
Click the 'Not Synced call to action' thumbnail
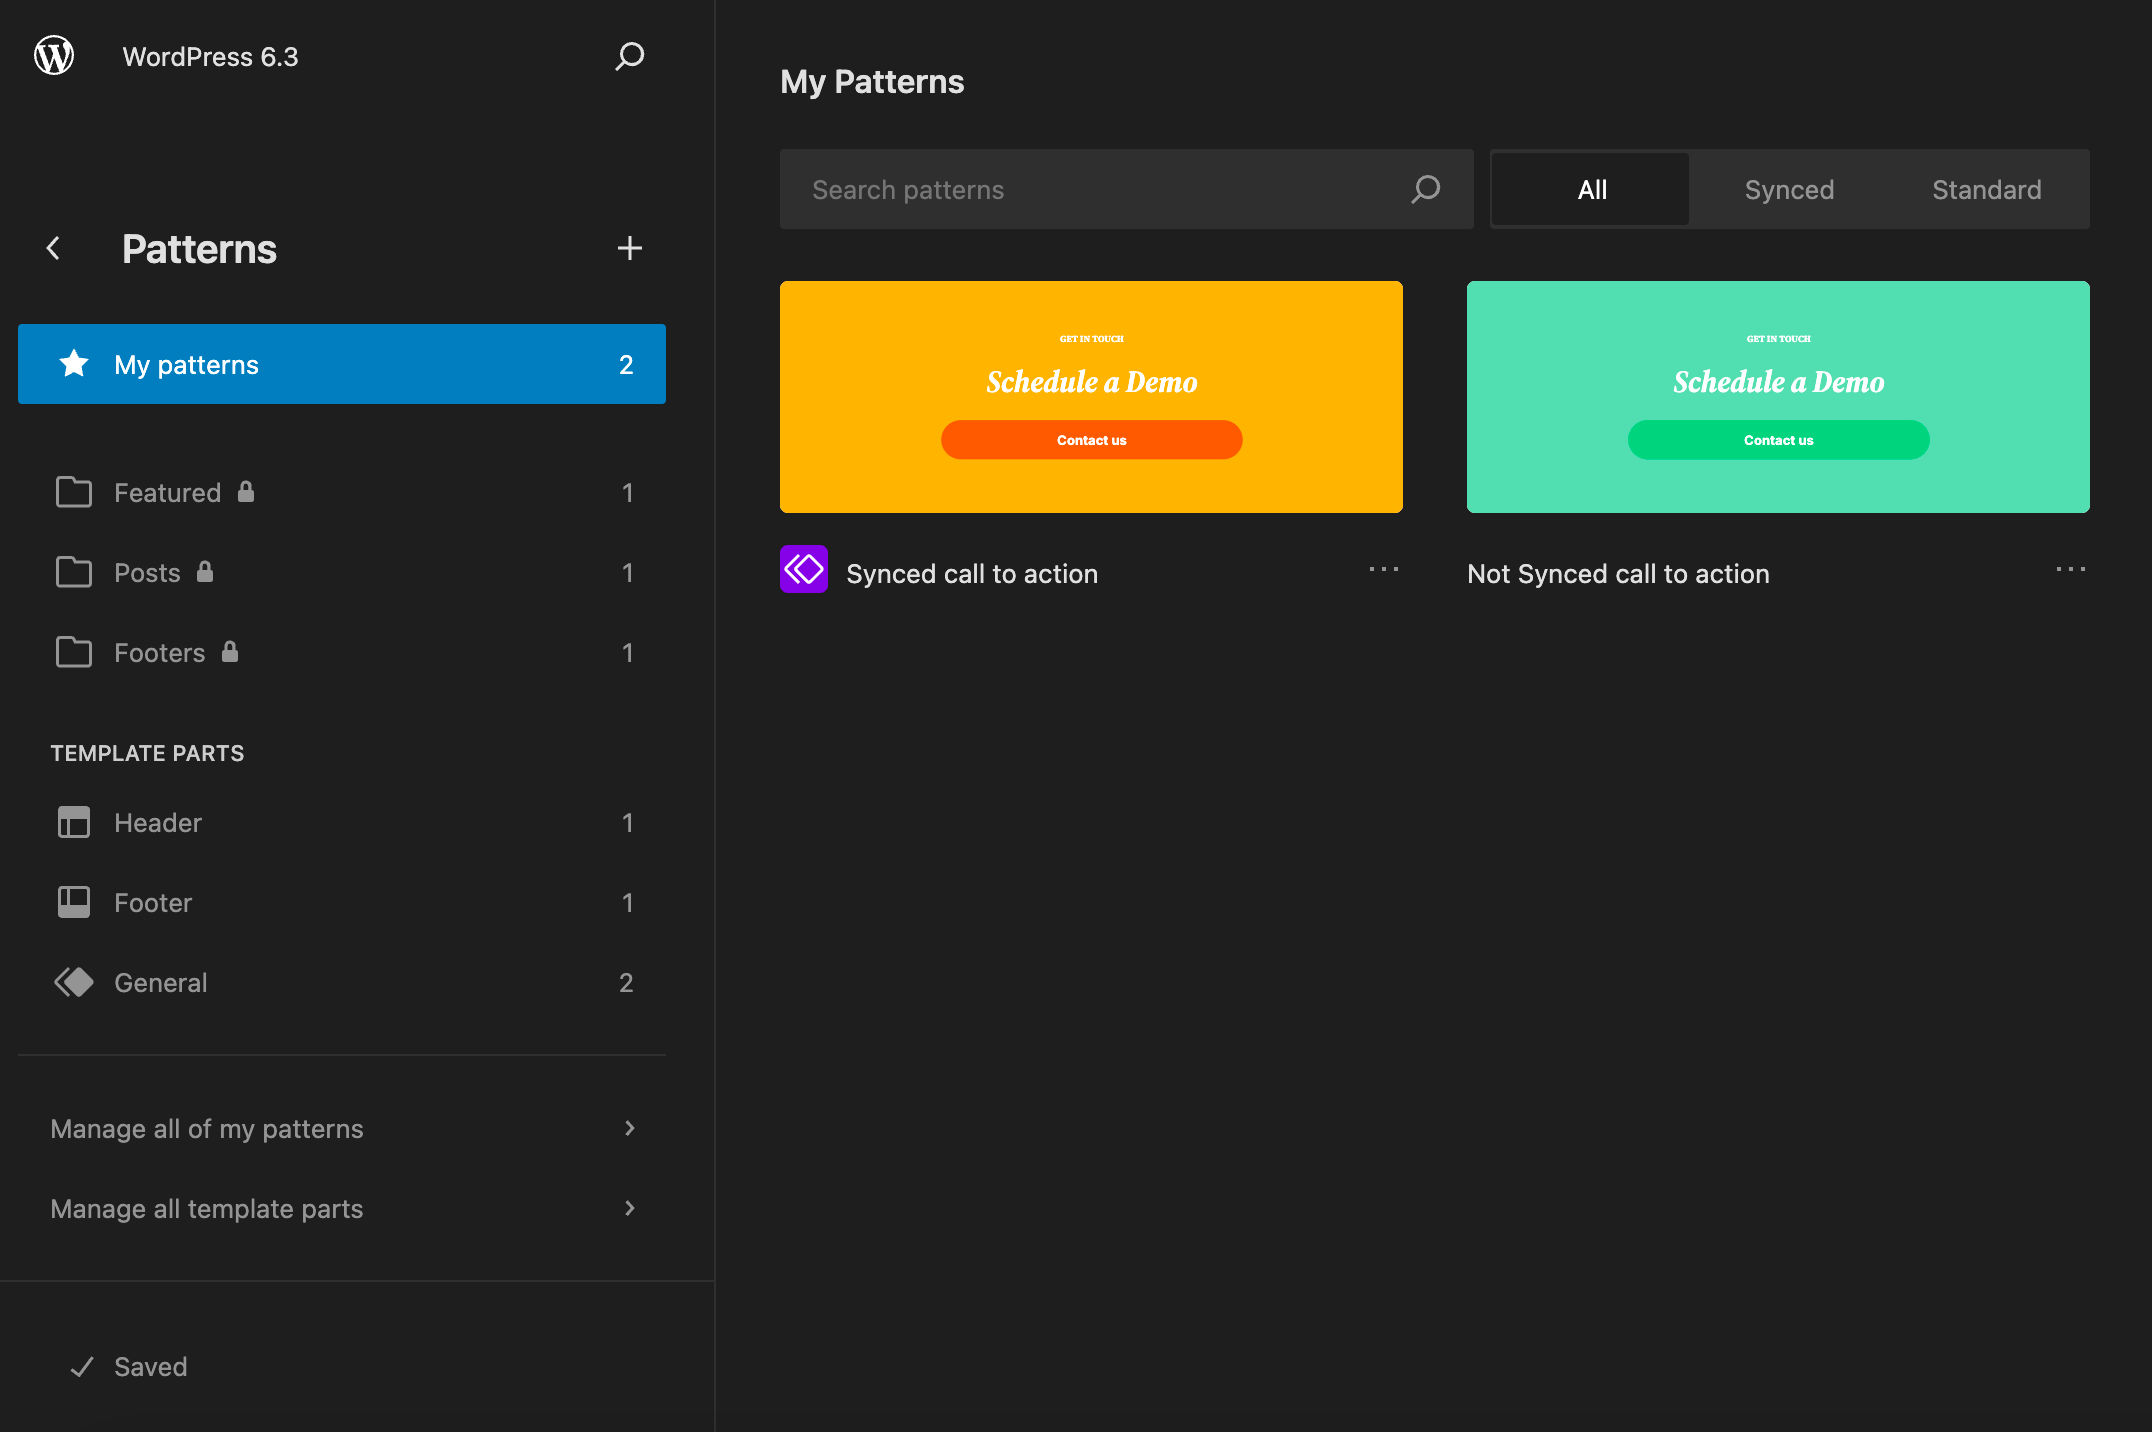click(1778, 396)
